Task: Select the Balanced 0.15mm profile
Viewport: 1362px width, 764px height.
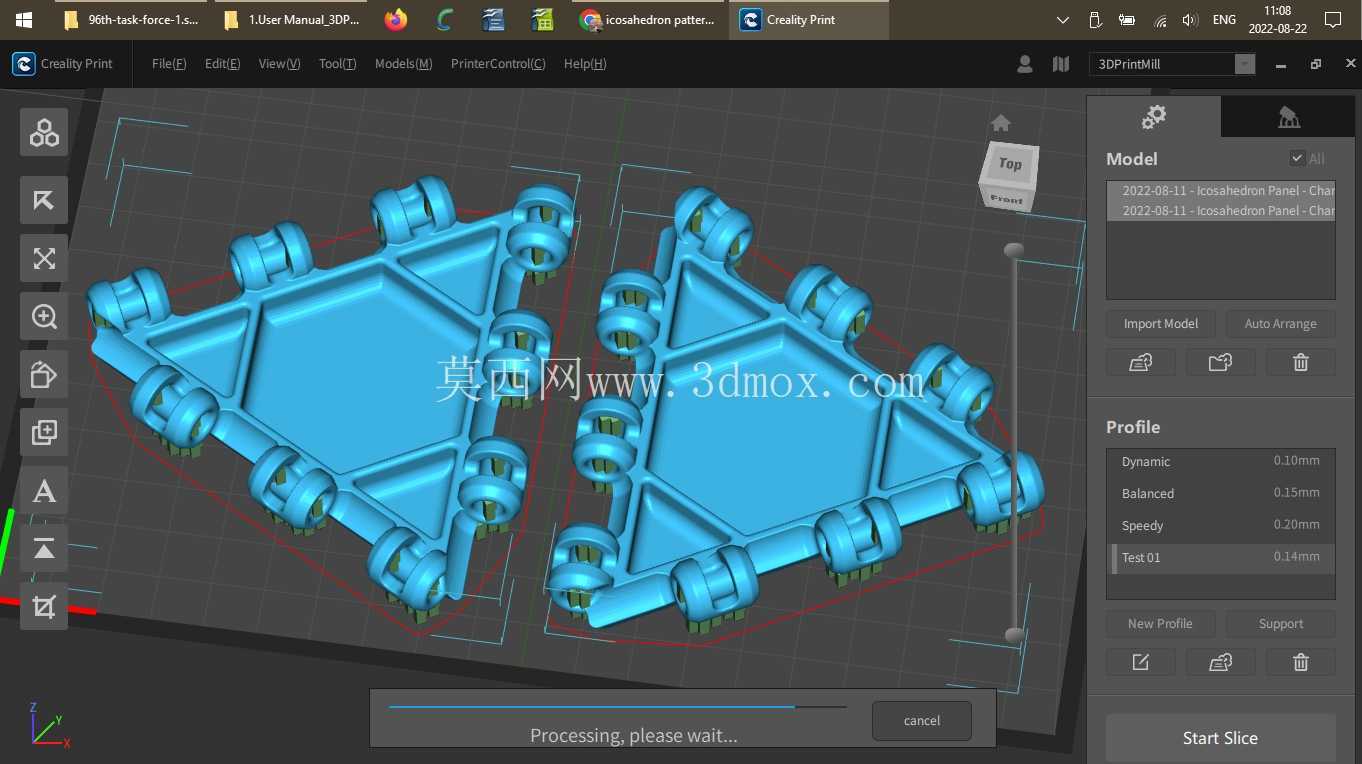Action: point(1220,493)
